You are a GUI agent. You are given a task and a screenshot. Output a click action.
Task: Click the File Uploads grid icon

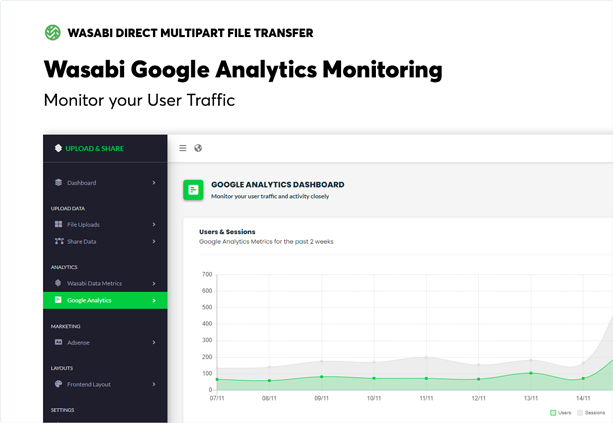point(58,224)
